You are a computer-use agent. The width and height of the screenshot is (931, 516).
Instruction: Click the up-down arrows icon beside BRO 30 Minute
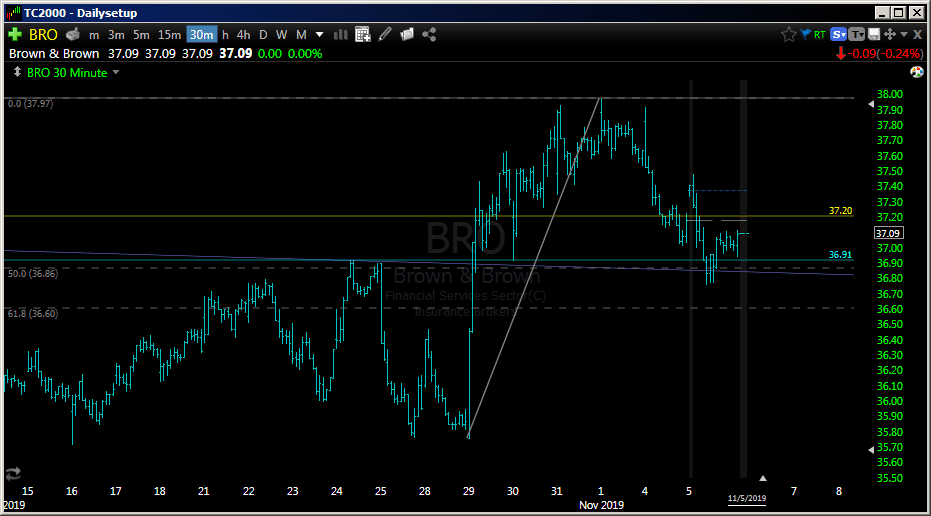17,72
